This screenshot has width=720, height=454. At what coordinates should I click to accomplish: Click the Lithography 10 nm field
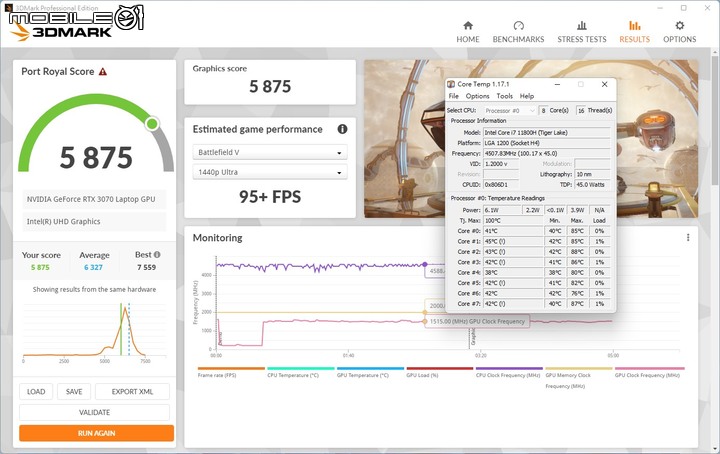click(x=592, y=174)
